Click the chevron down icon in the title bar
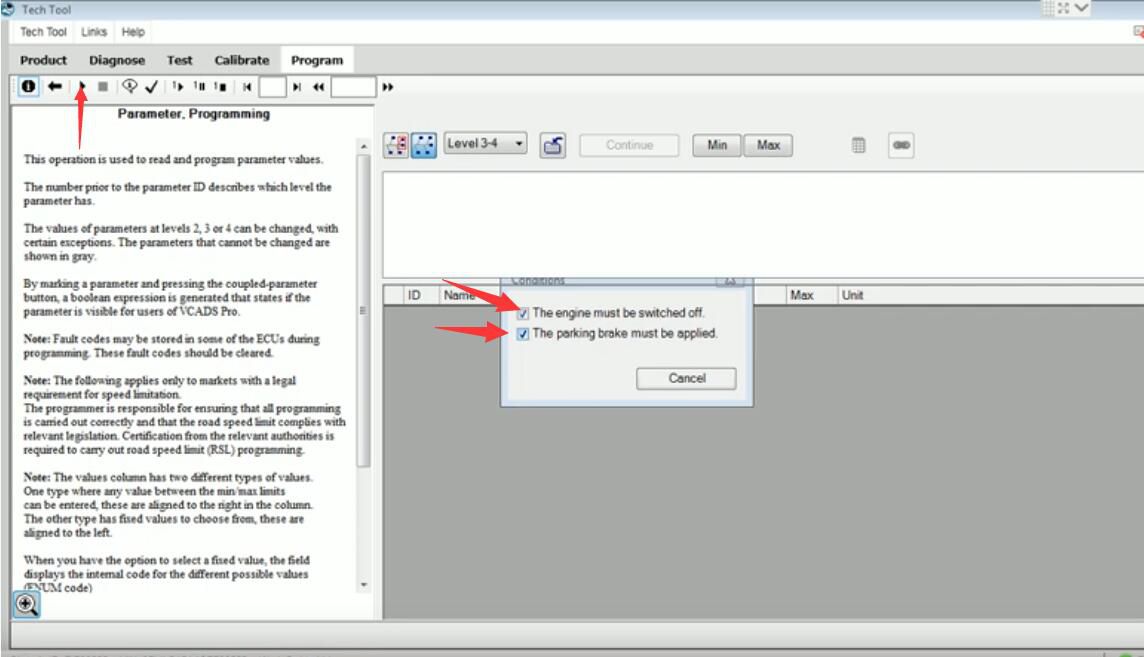 coord(1081,8)
